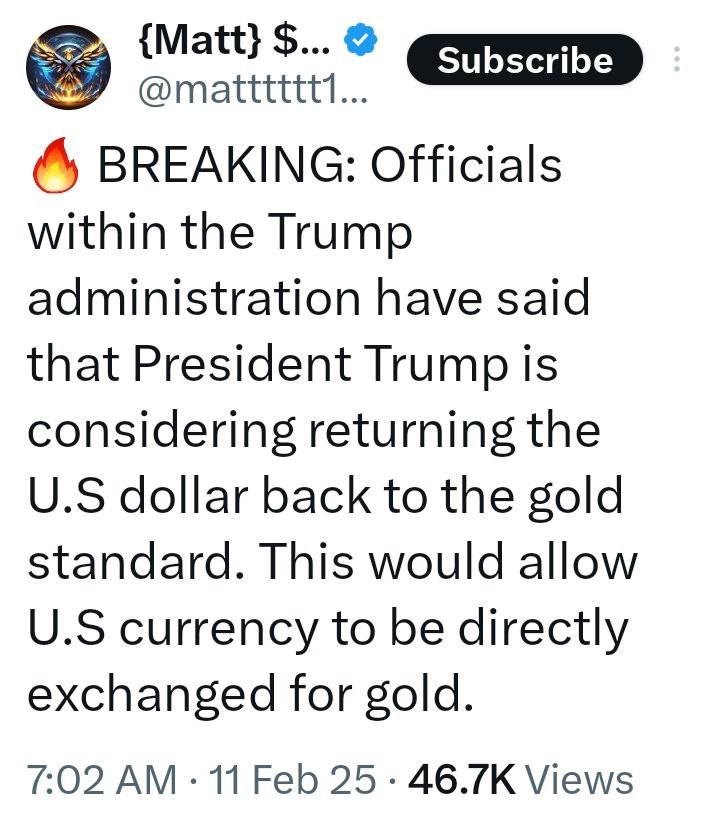Image resolution: width=720 pixels, height=815 pixels.
Task: View the 46.7K views count
Action: [462, 779]
